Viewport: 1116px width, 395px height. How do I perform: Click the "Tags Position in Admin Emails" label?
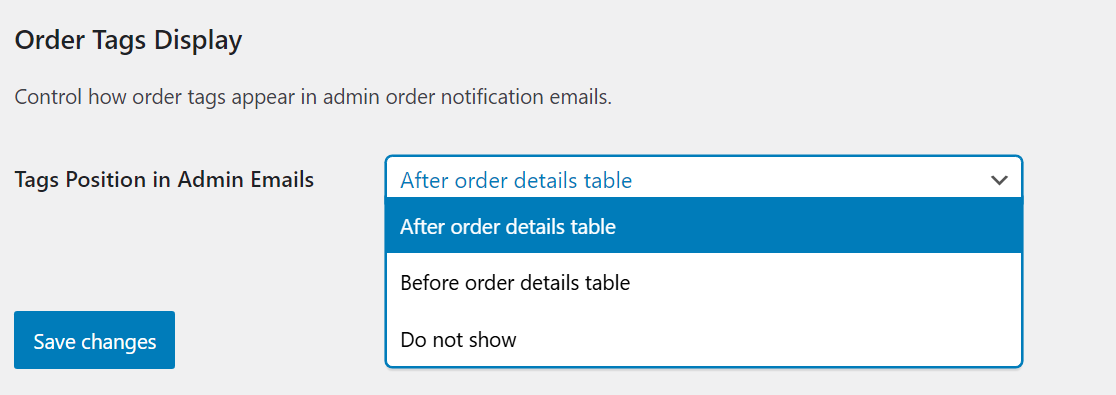click(x=164, y=180)
